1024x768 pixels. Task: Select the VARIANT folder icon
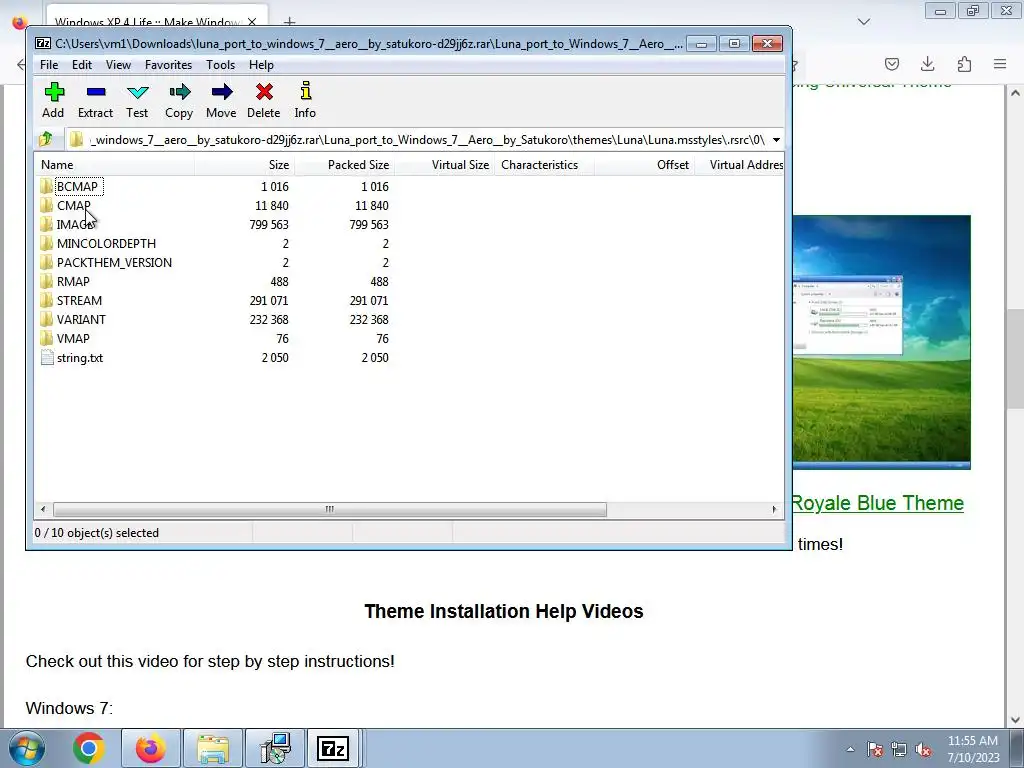tap(46, 319)
